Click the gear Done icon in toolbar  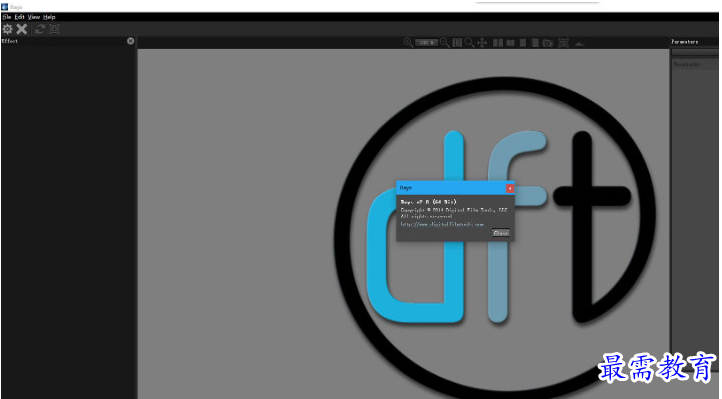[x=7, y=29]
